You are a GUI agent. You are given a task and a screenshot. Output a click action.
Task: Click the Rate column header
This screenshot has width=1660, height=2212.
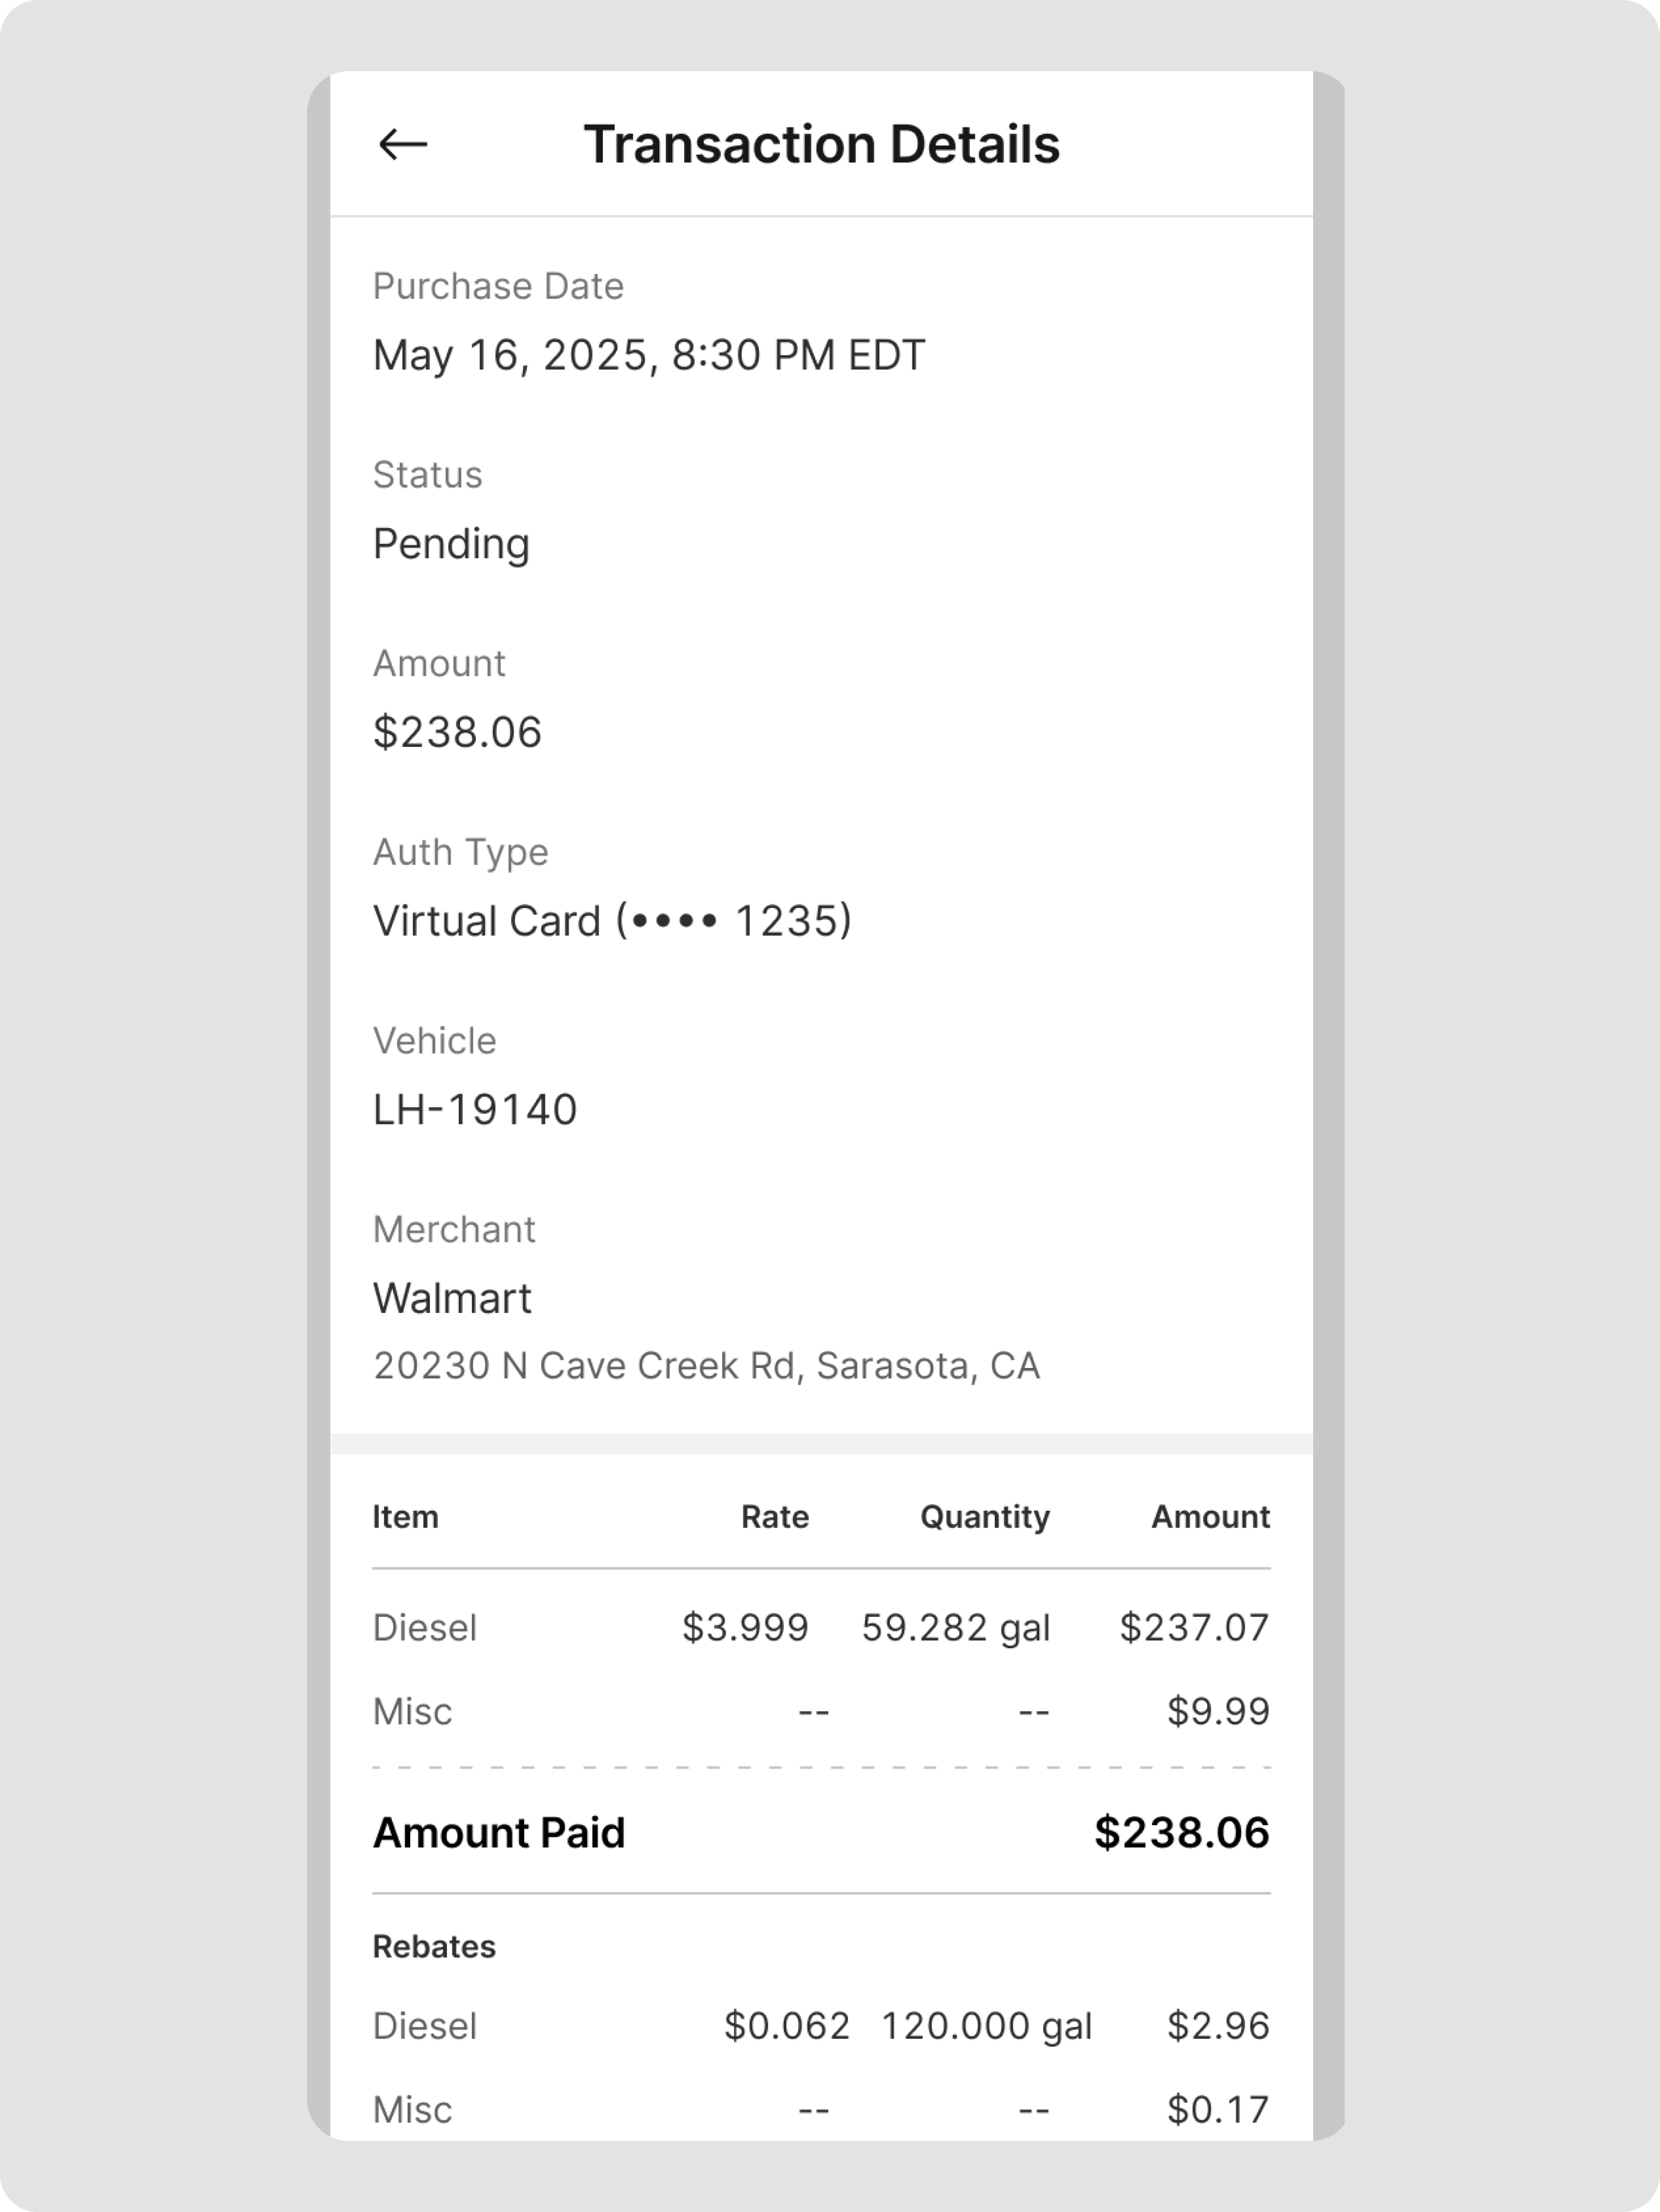774,1517
